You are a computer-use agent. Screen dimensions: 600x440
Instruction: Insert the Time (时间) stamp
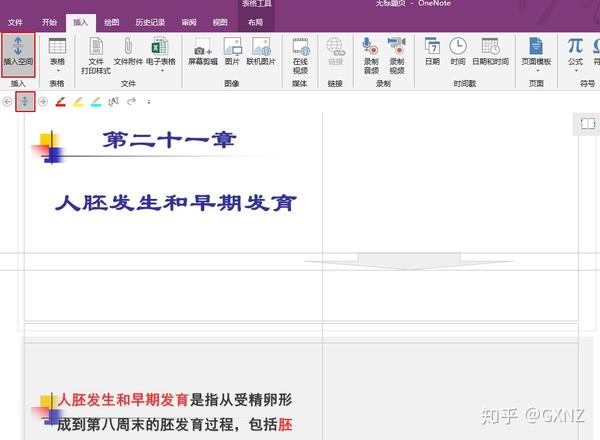pos(458,51)
